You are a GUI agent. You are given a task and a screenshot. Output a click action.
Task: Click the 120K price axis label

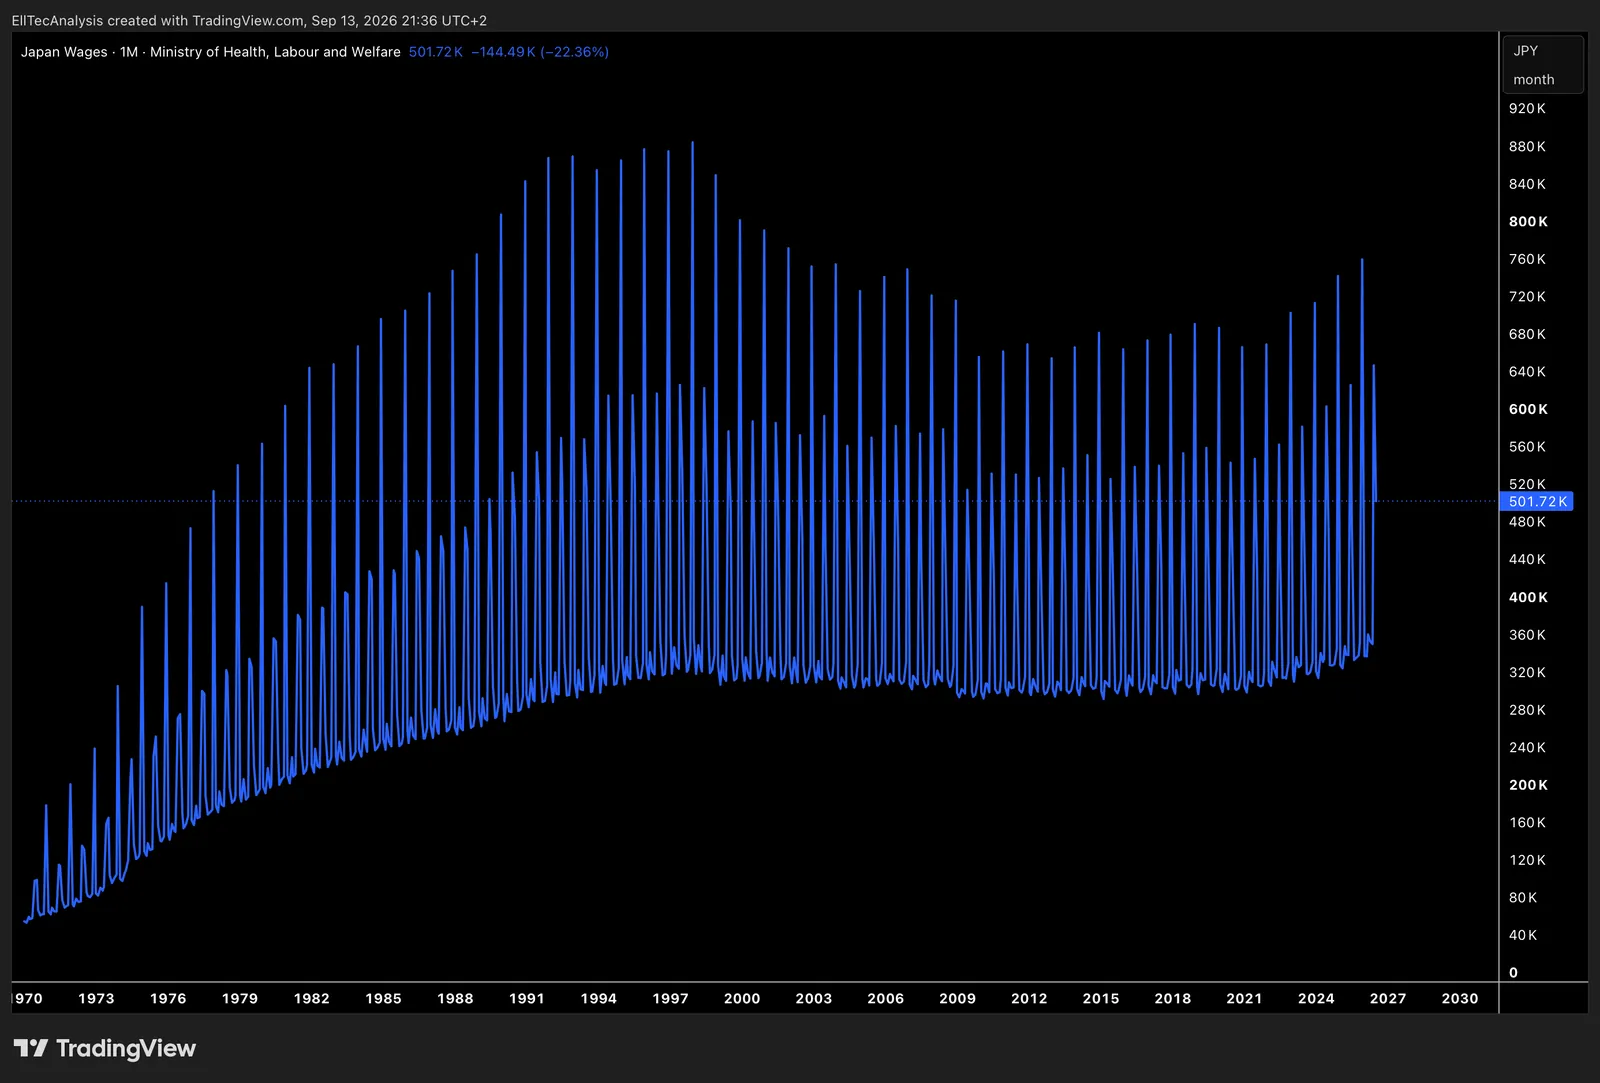(x=1527, y=861)
